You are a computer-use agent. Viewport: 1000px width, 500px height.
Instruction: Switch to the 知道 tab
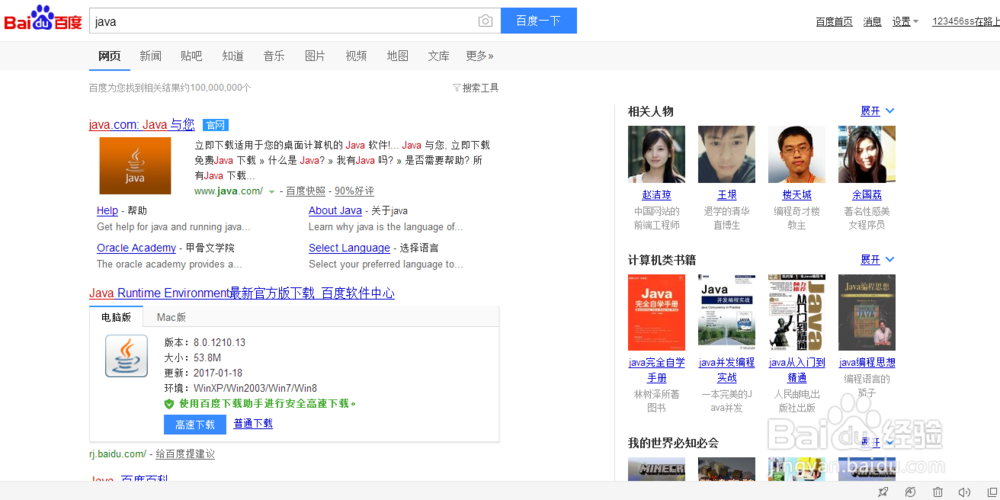pos(233,56)
